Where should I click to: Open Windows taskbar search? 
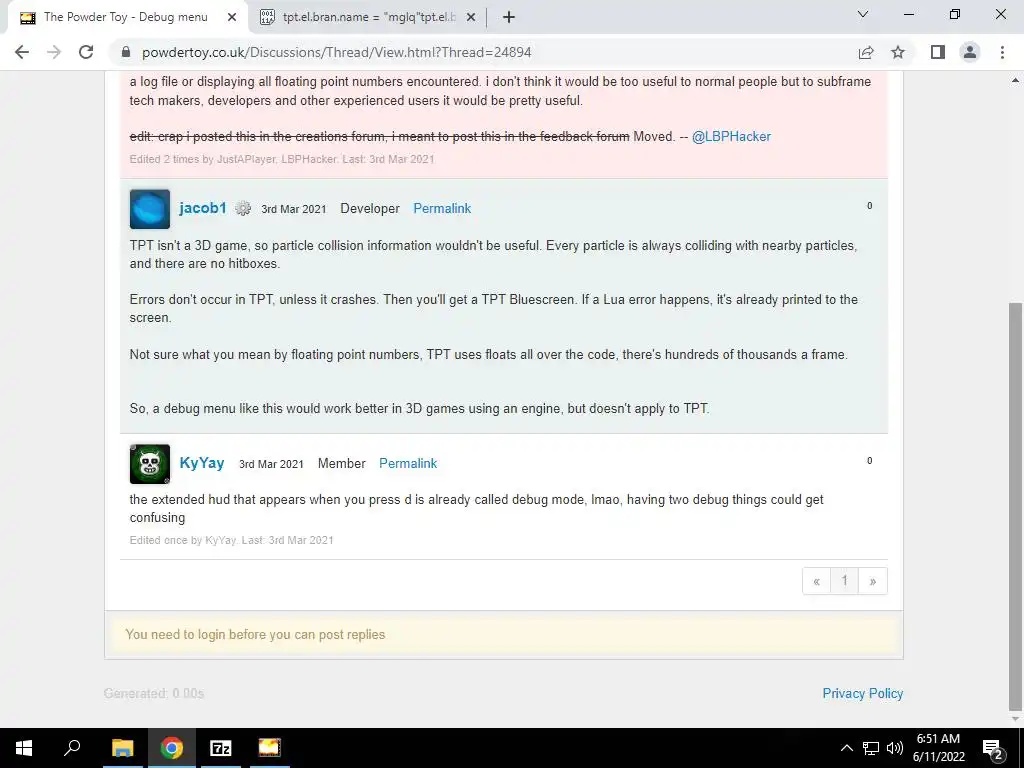pyautogui.click(x=72, y=748)
